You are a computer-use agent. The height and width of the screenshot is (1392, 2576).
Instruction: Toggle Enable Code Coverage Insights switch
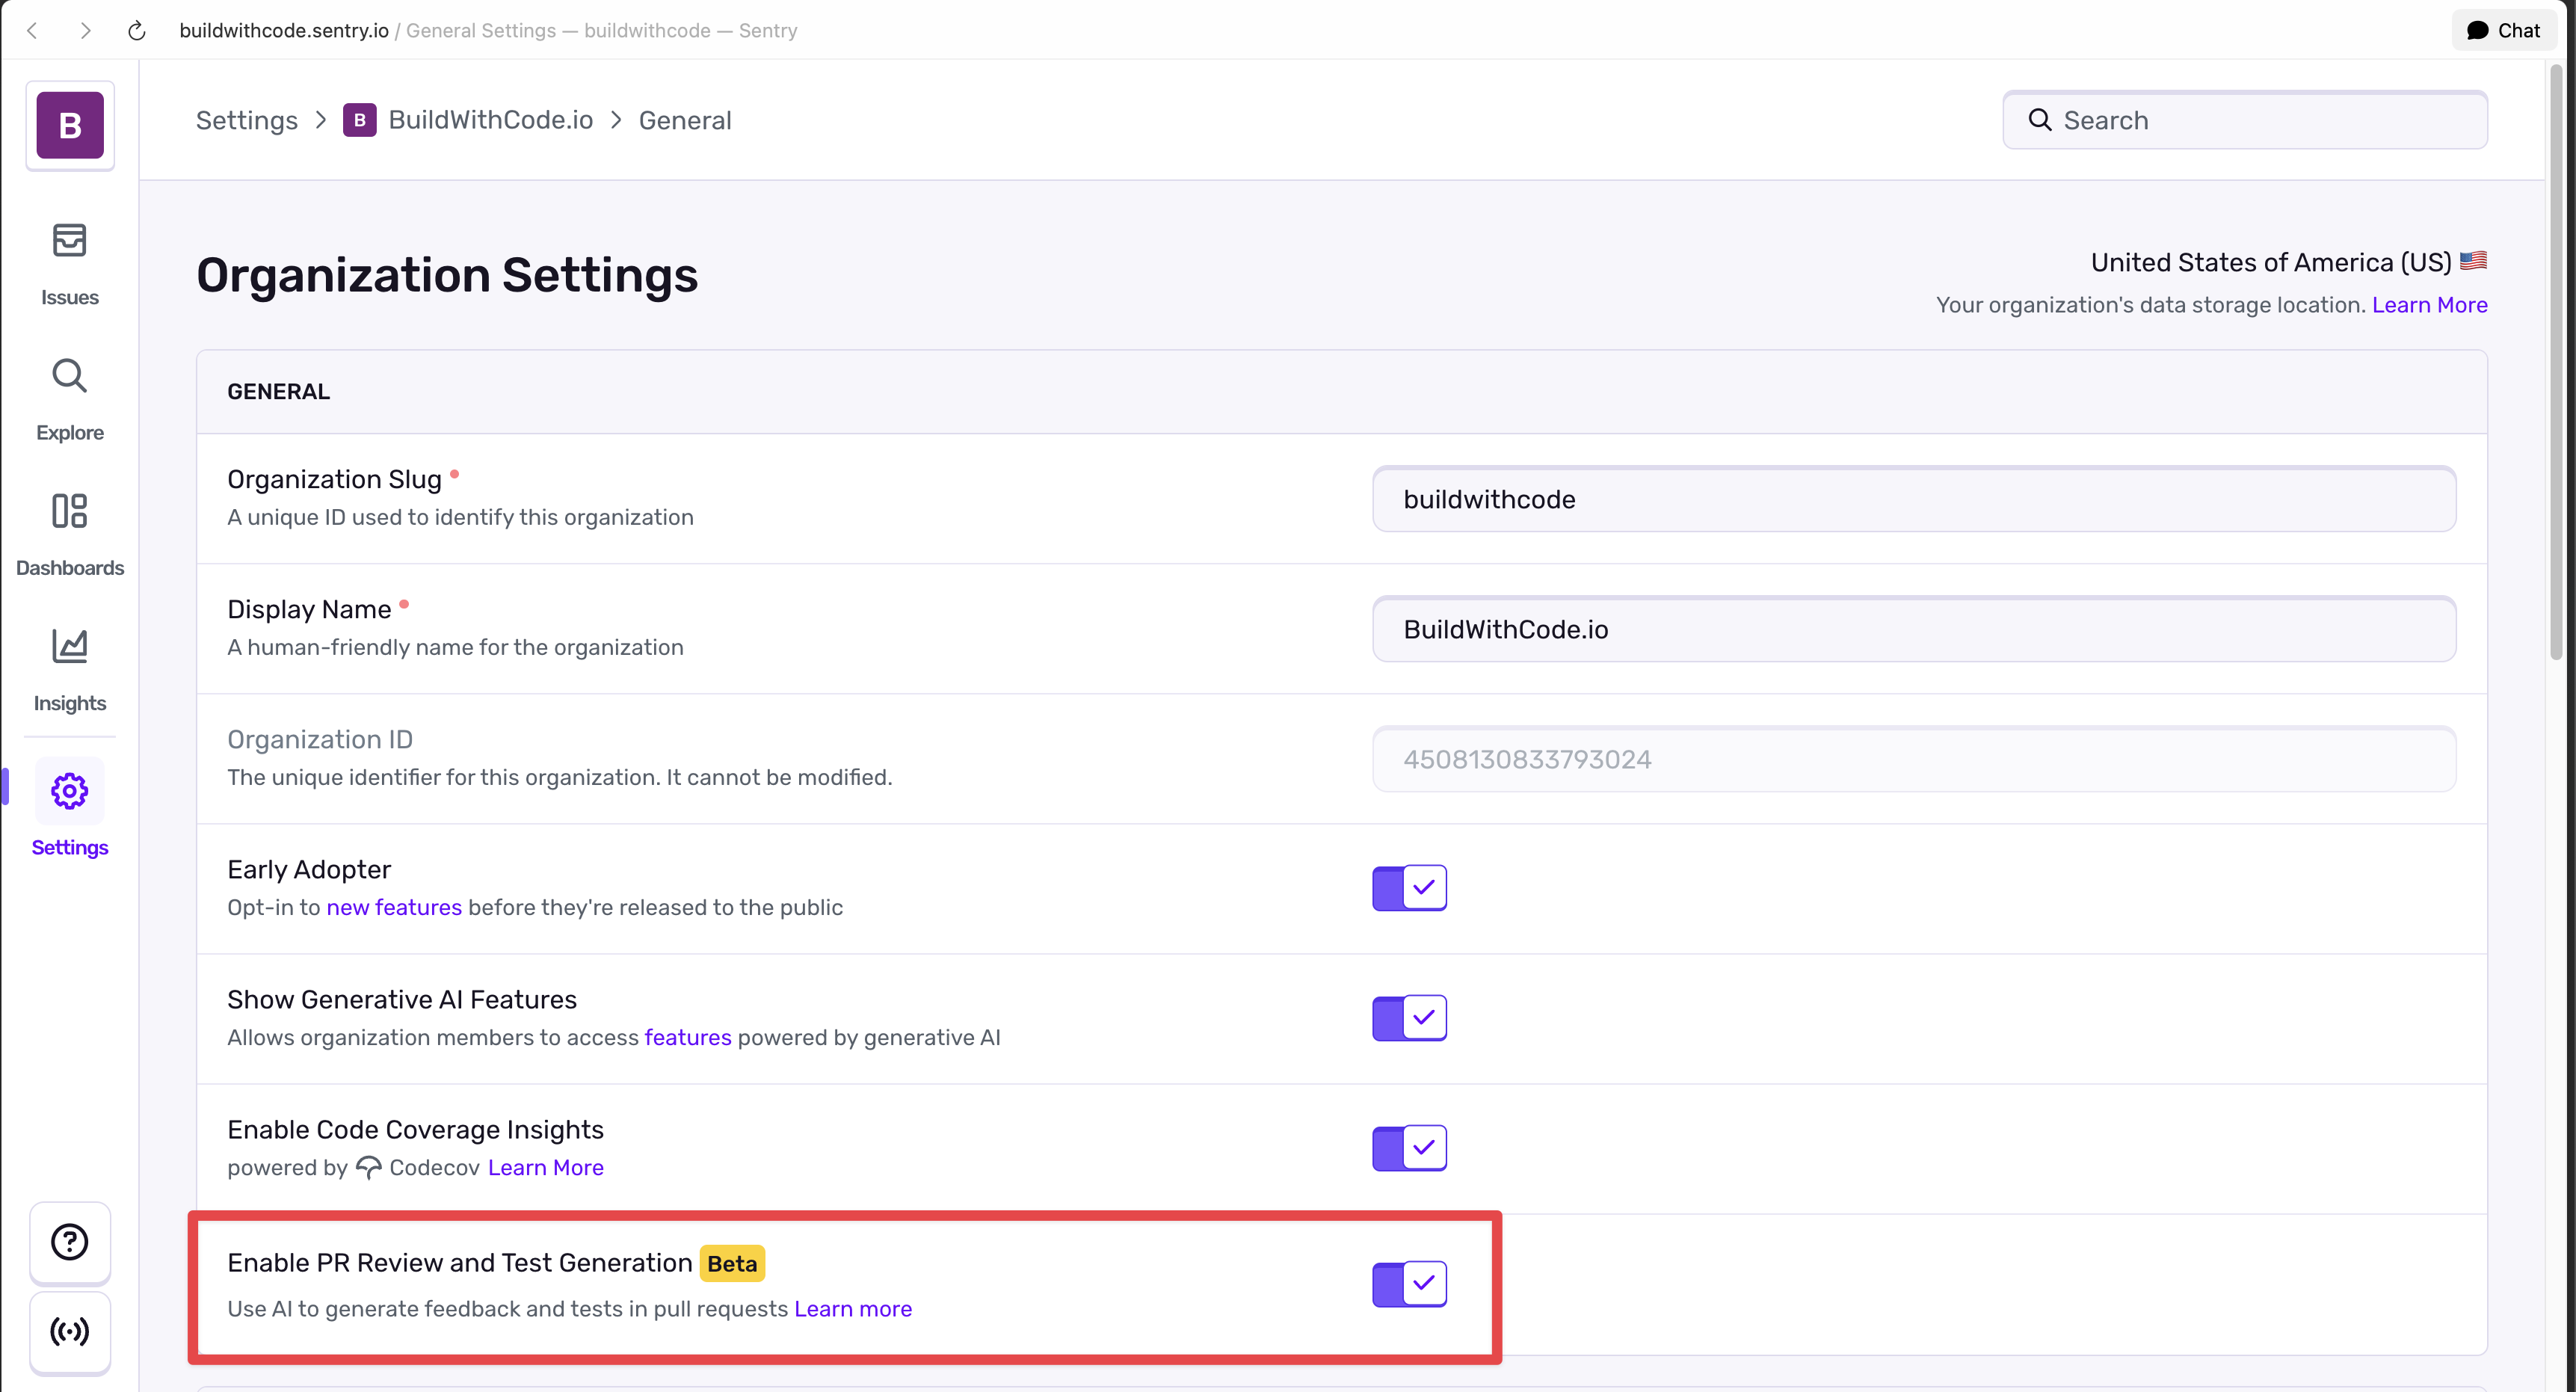(x=1409, y=1147)
